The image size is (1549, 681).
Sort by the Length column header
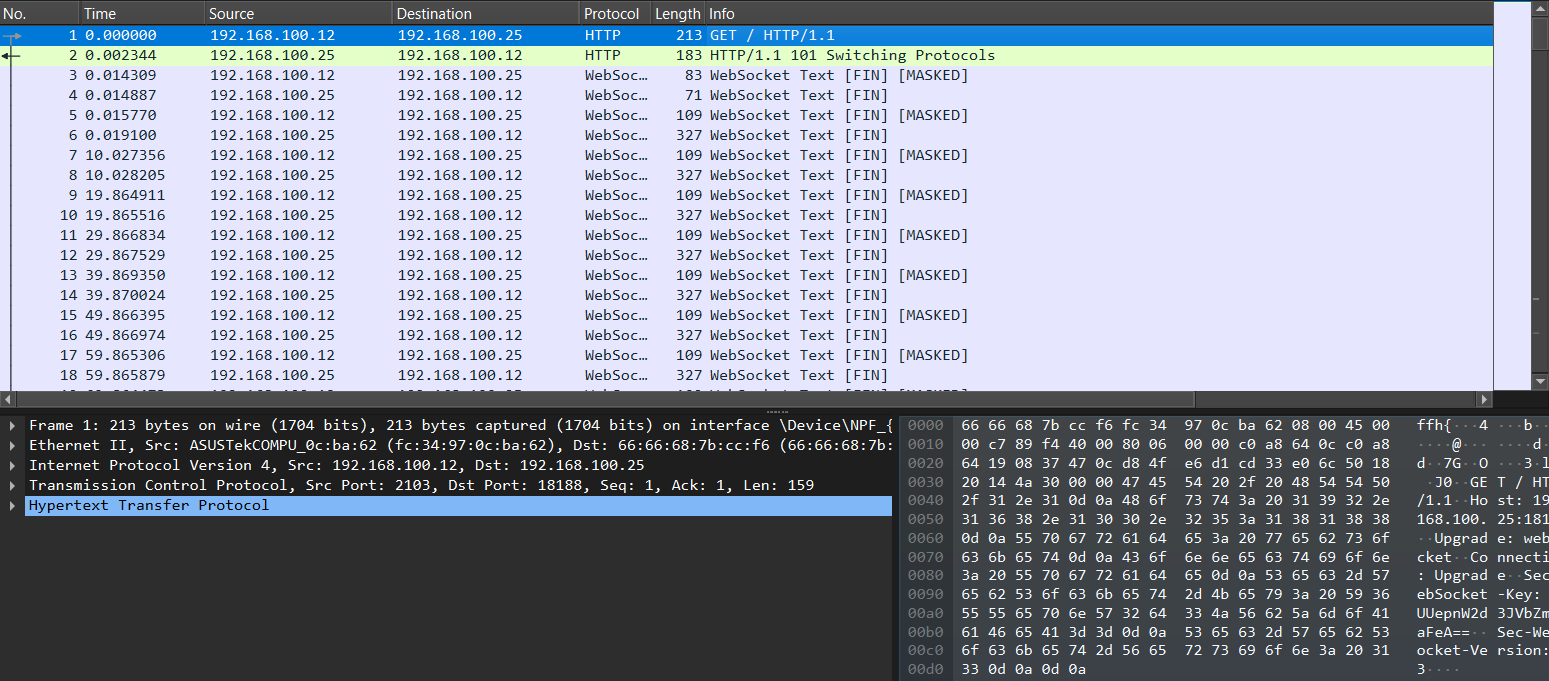[677, 14]
